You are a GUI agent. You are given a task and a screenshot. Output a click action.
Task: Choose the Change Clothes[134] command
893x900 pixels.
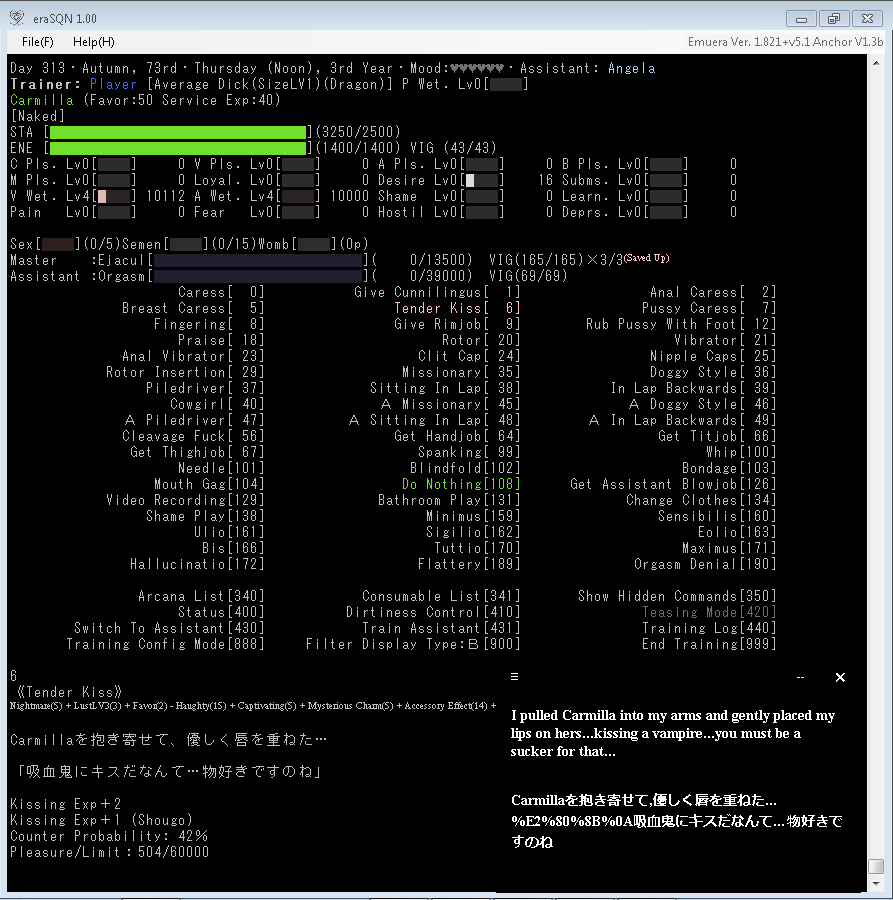point(700,500)
